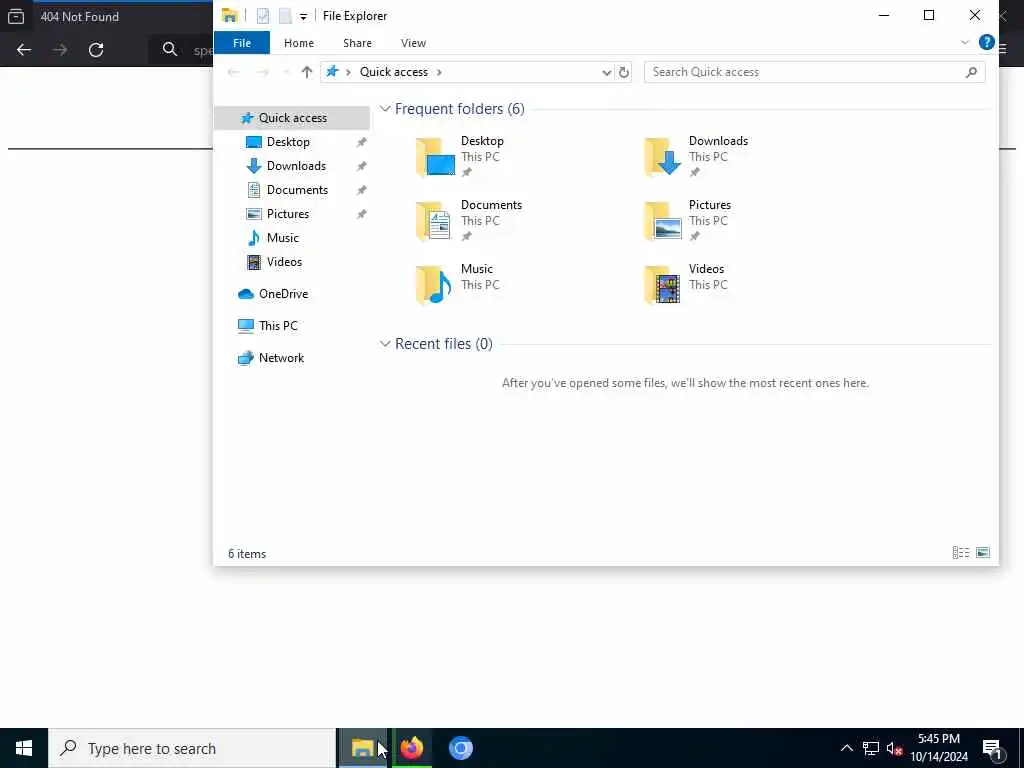Show hidden system tray icons
This screenshot has height=768, width=1024.
pos(846,748)
